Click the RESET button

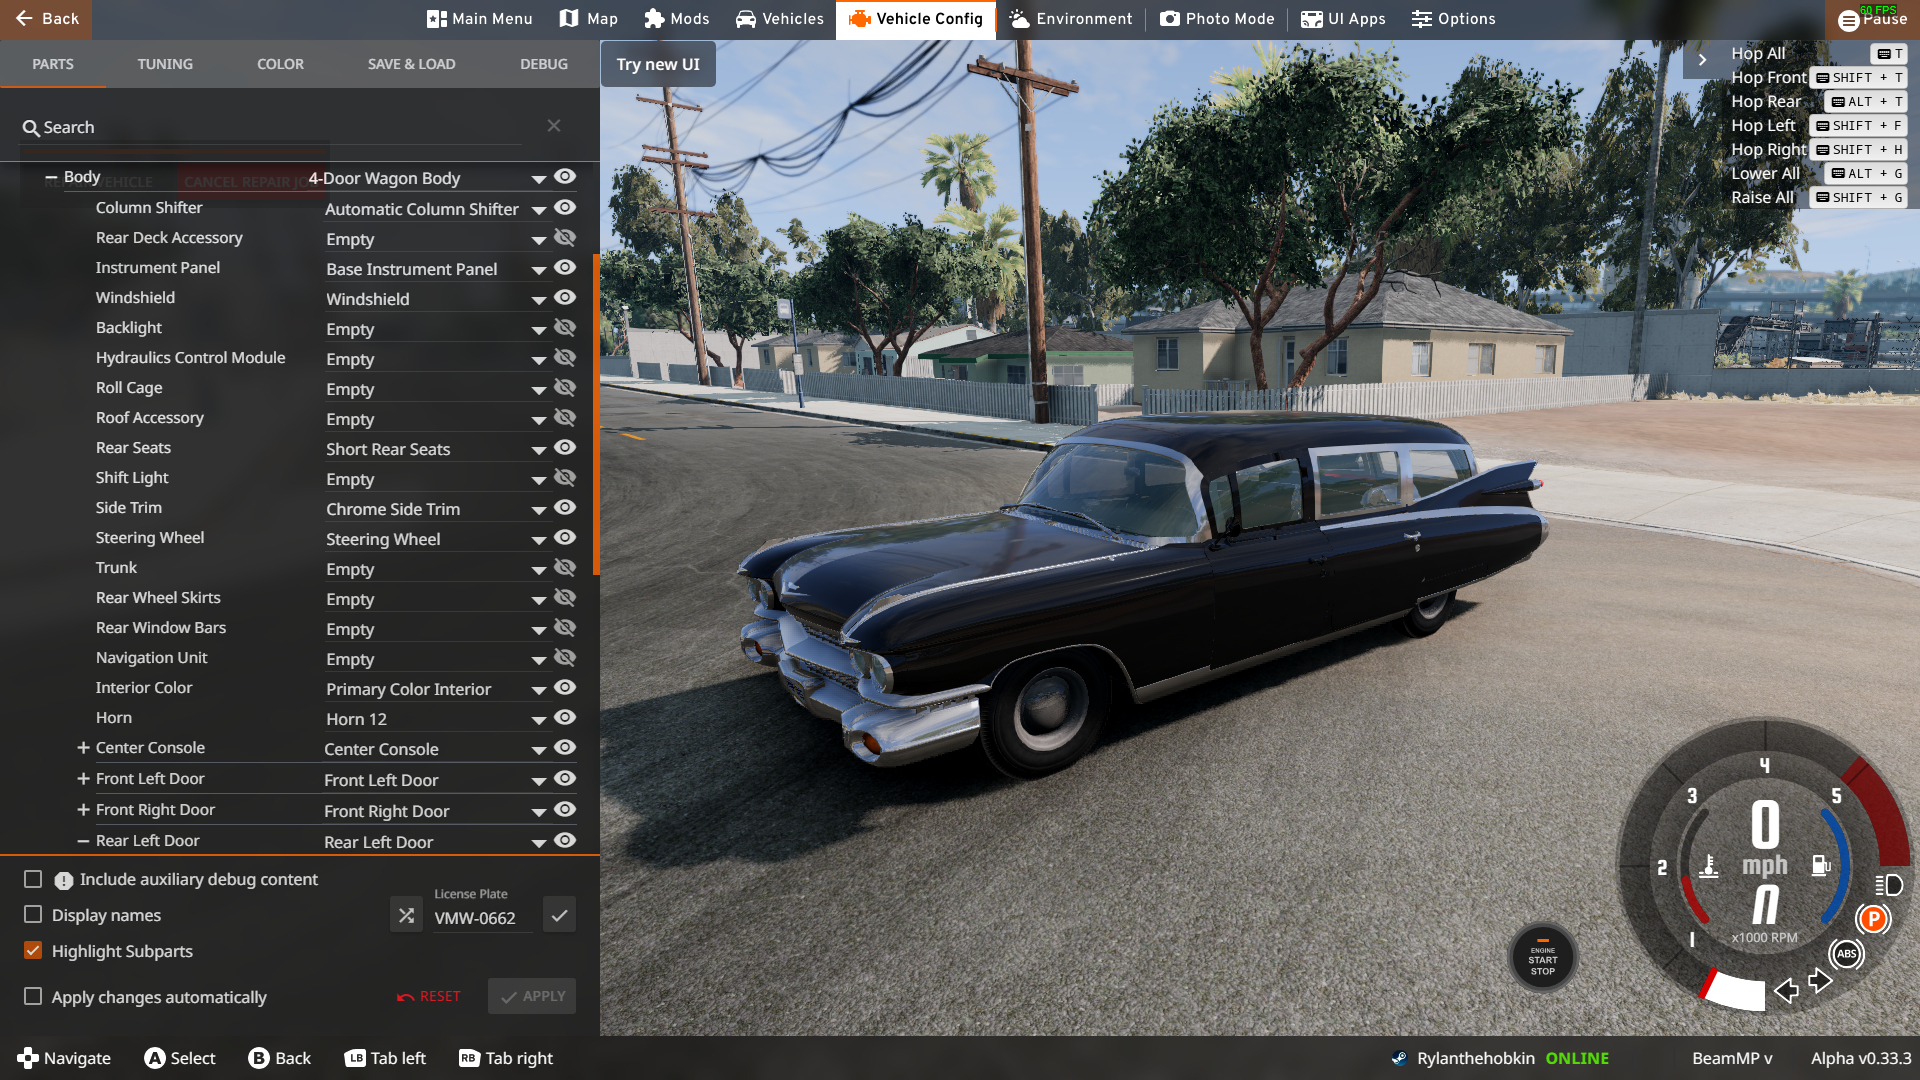[x=429, y=996]
